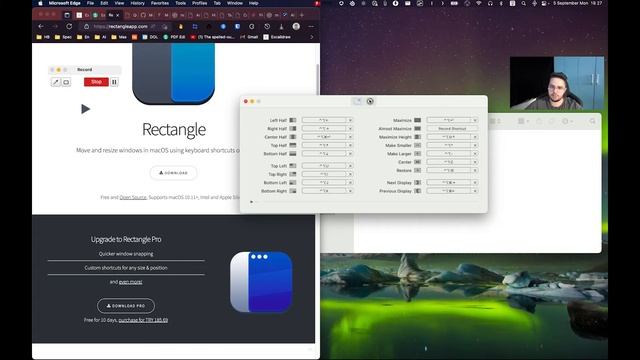Select the eraser tool beside the pen
The image size is (640, 360).
[66, 82]
